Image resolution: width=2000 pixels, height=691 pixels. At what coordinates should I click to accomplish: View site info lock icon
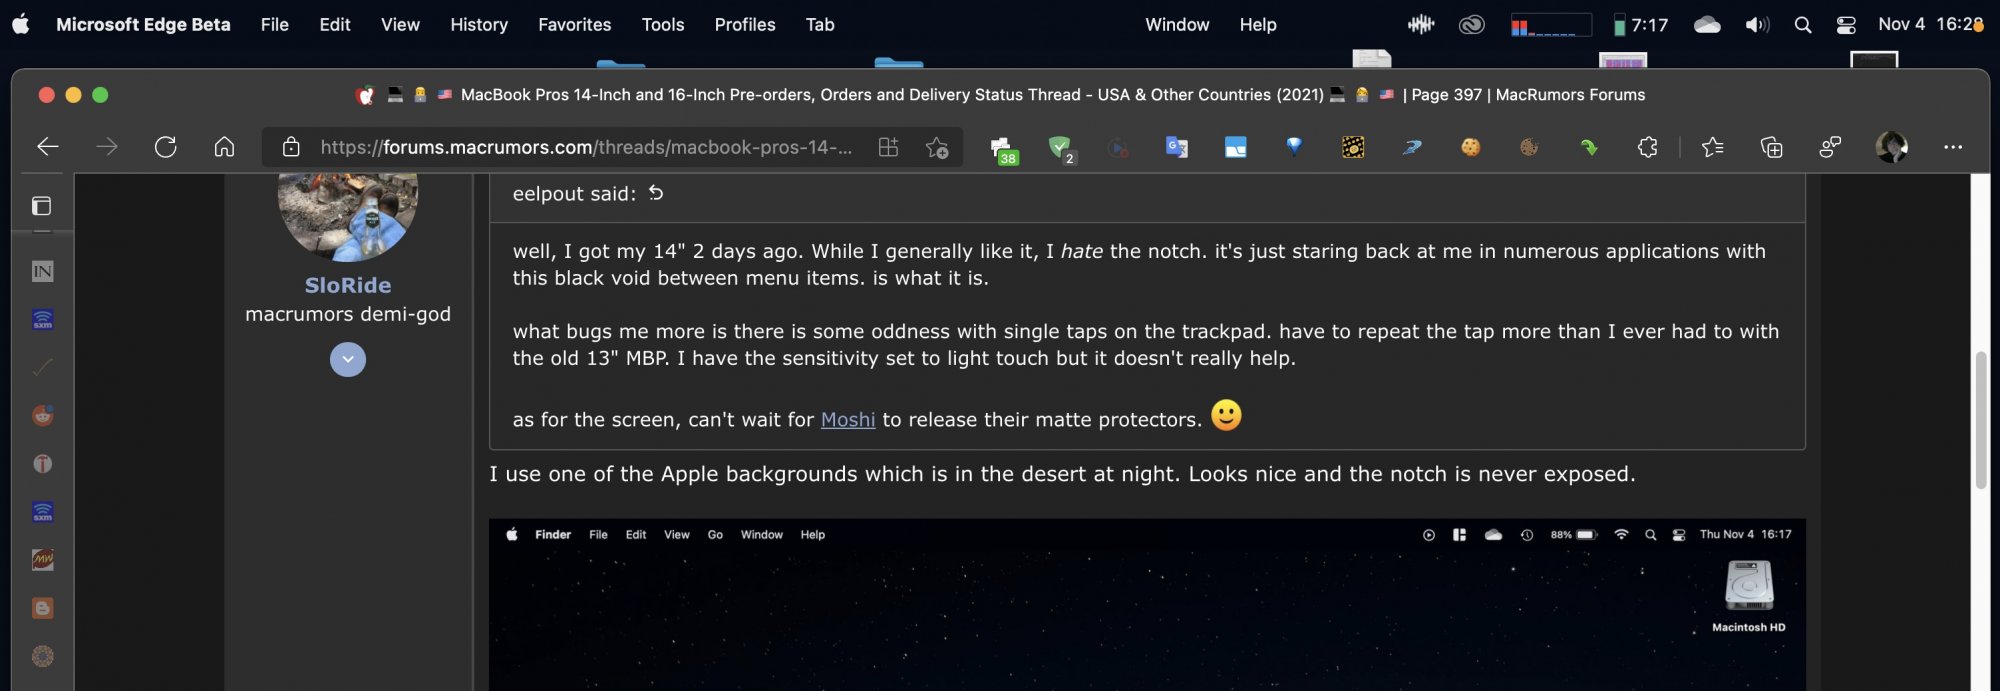pos(291,147)
